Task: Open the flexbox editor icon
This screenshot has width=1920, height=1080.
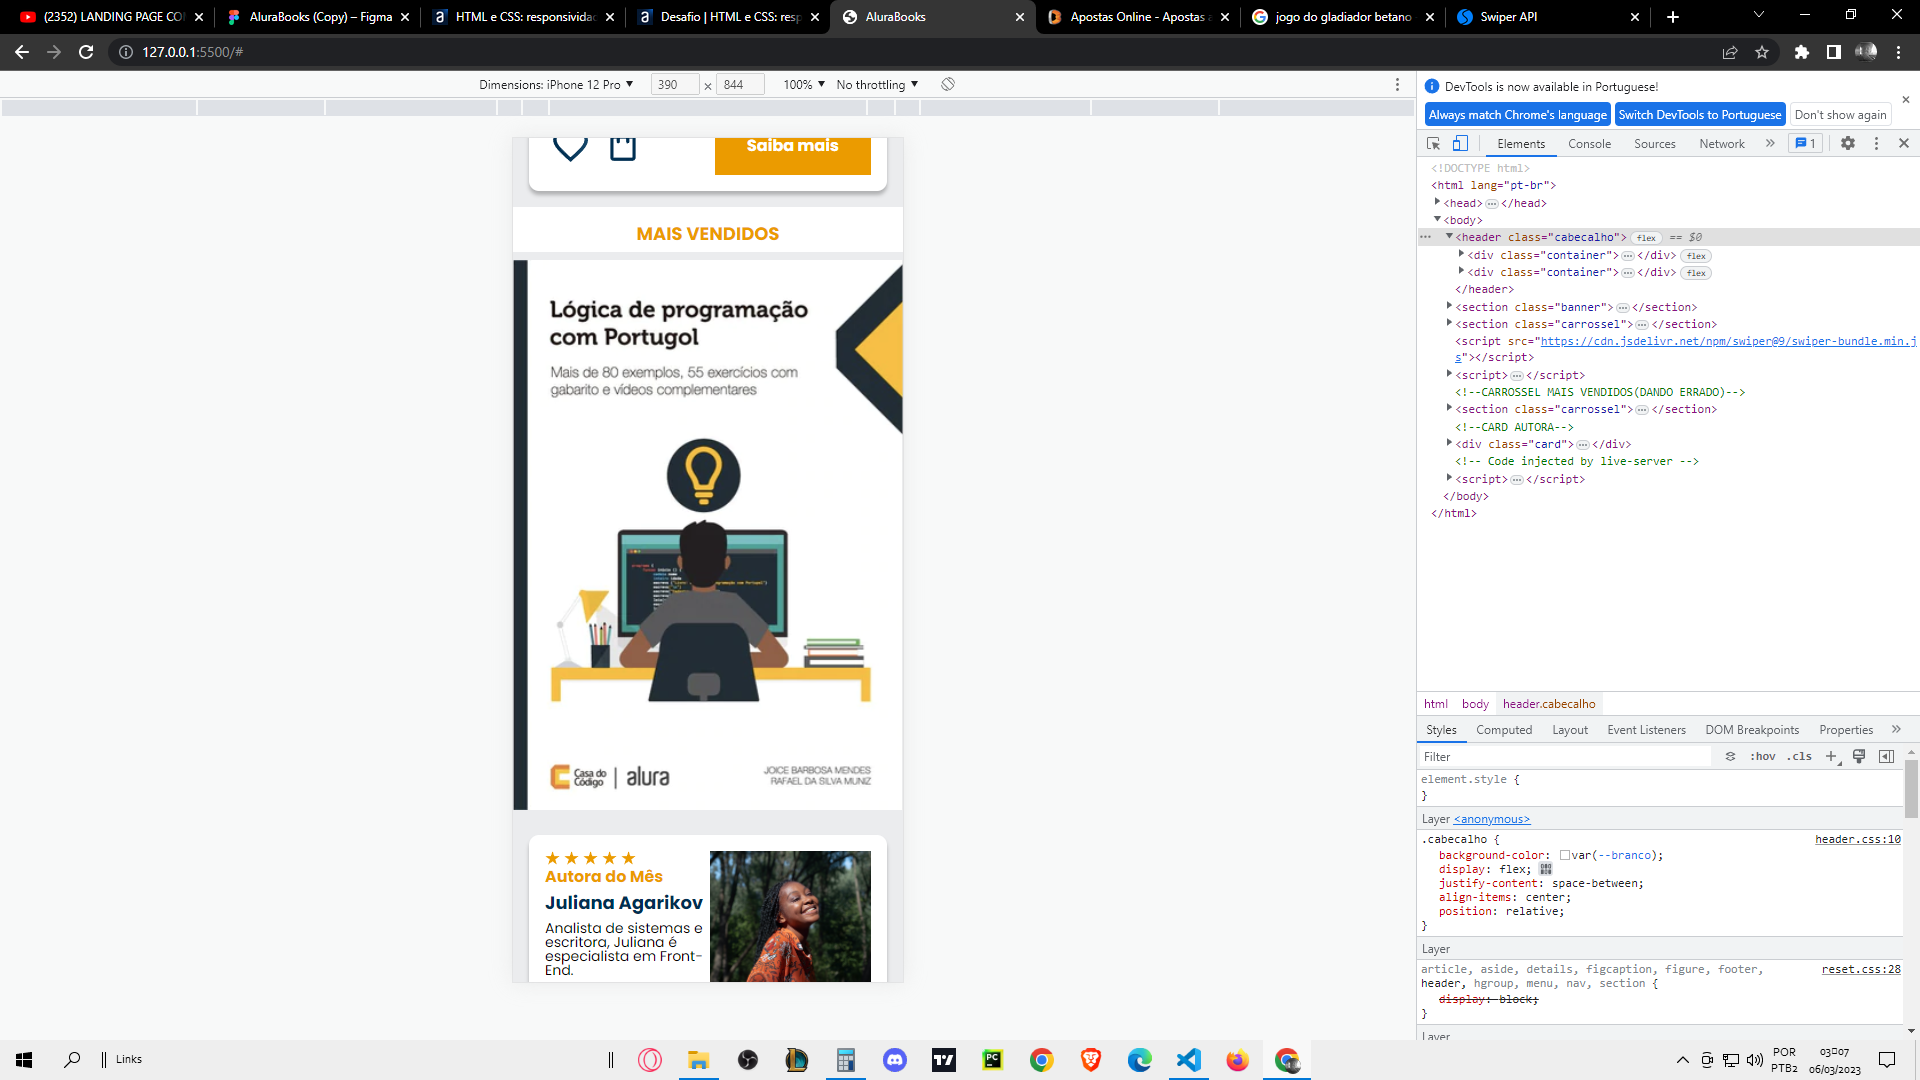Action: [1546, 869]
